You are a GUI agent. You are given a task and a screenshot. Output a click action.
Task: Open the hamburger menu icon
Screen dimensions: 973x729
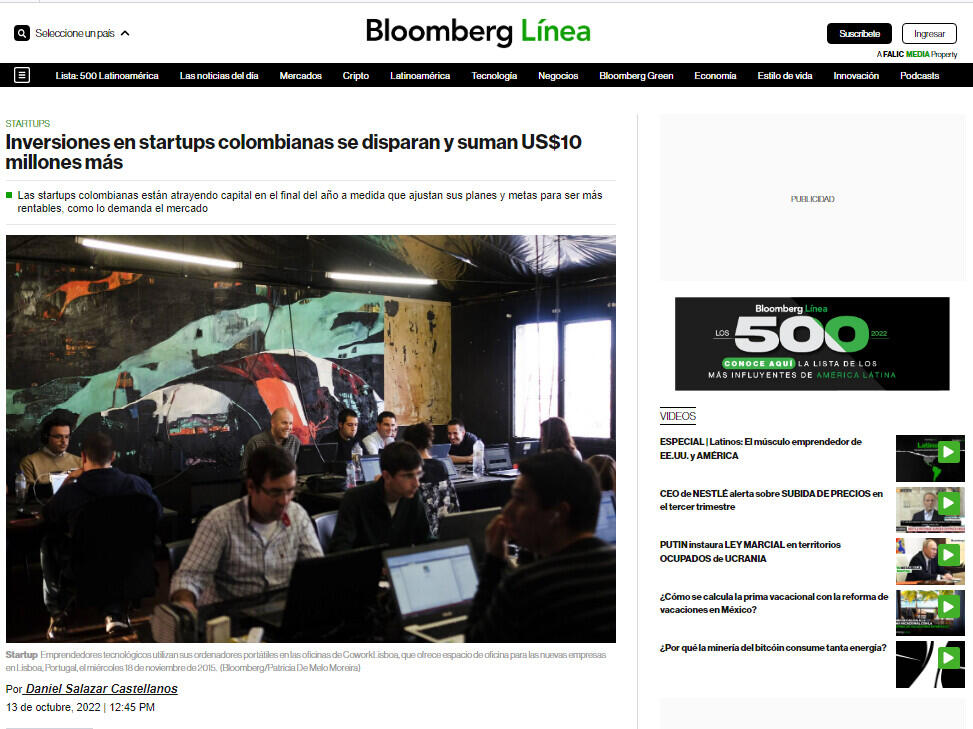(22, 76)
